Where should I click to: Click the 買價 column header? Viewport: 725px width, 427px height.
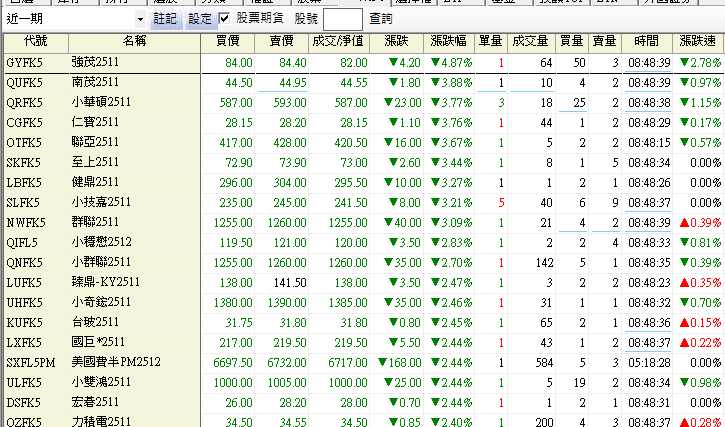(x=227, y=42)
